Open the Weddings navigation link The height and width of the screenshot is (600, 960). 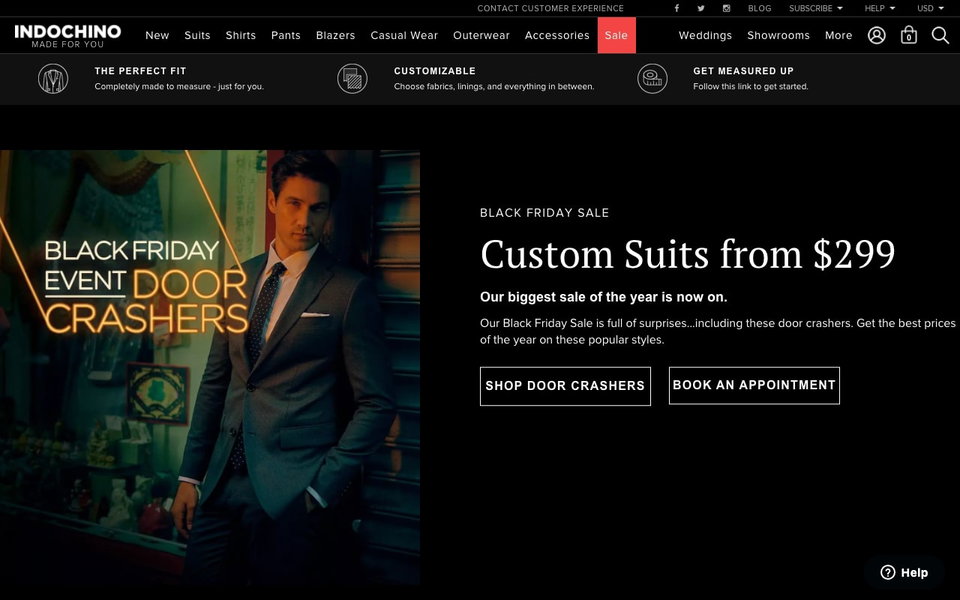(x=705, y=36)
